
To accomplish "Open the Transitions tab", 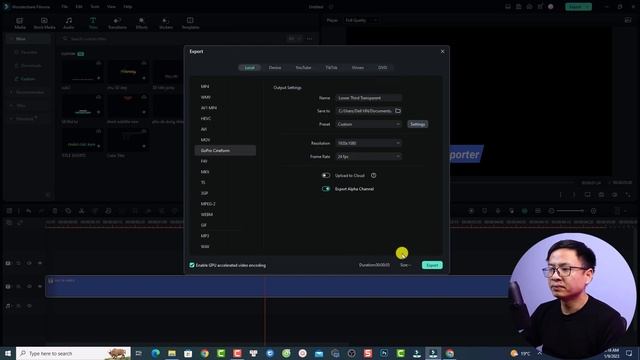I will (x=117, y=23).
